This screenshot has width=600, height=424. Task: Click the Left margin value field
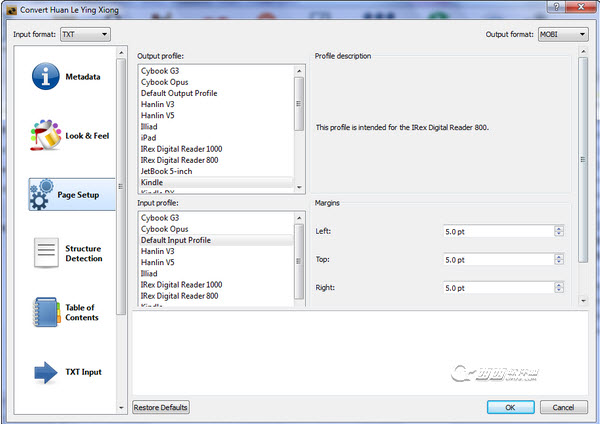click(498, 231)
